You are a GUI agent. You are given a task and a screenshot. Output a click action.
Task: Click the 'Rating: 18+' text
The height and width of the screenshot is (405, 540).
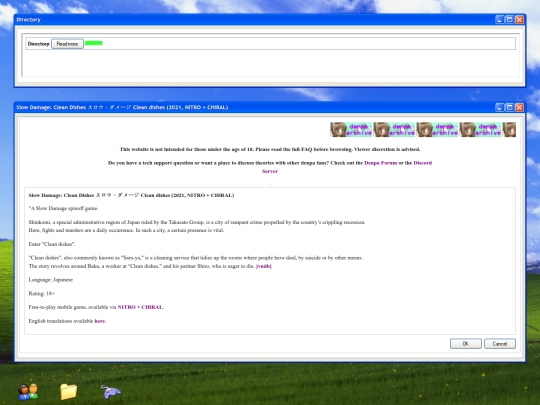click(42, 293)
